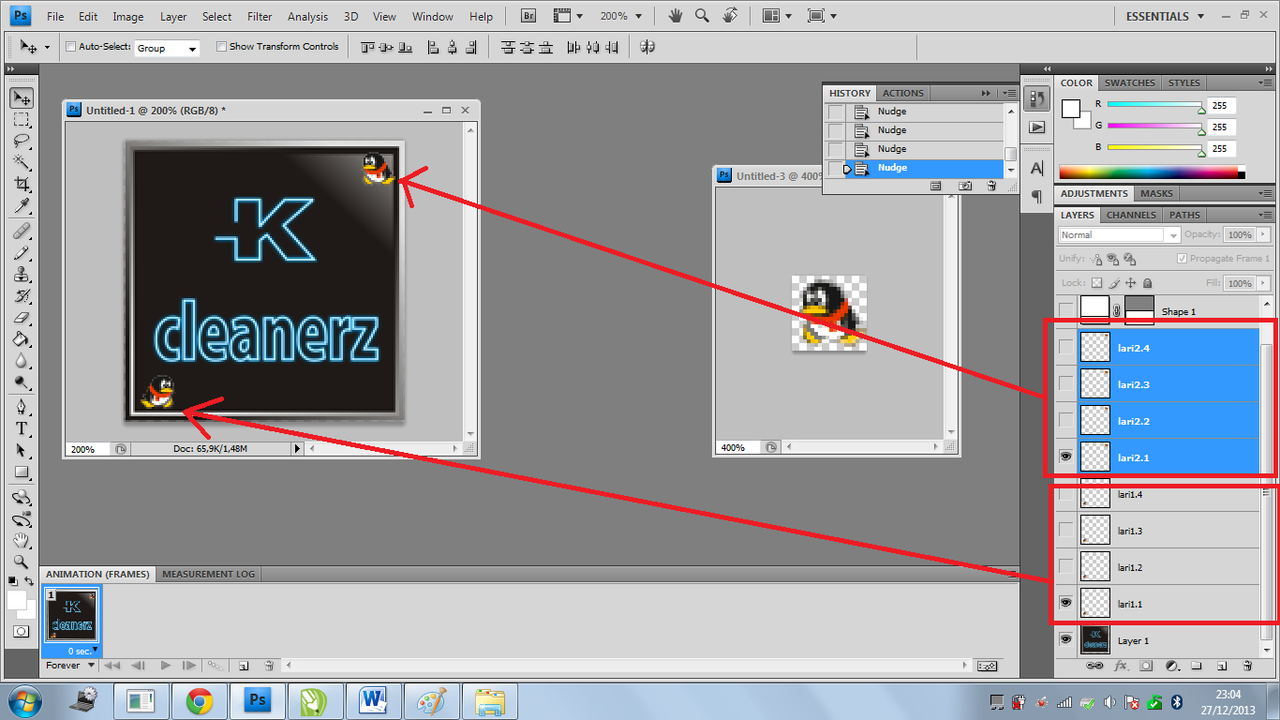The width and height of the screenshot is (1280, 720).
Task: Show the lari2.2 layer
Action: click(1066, 420)
